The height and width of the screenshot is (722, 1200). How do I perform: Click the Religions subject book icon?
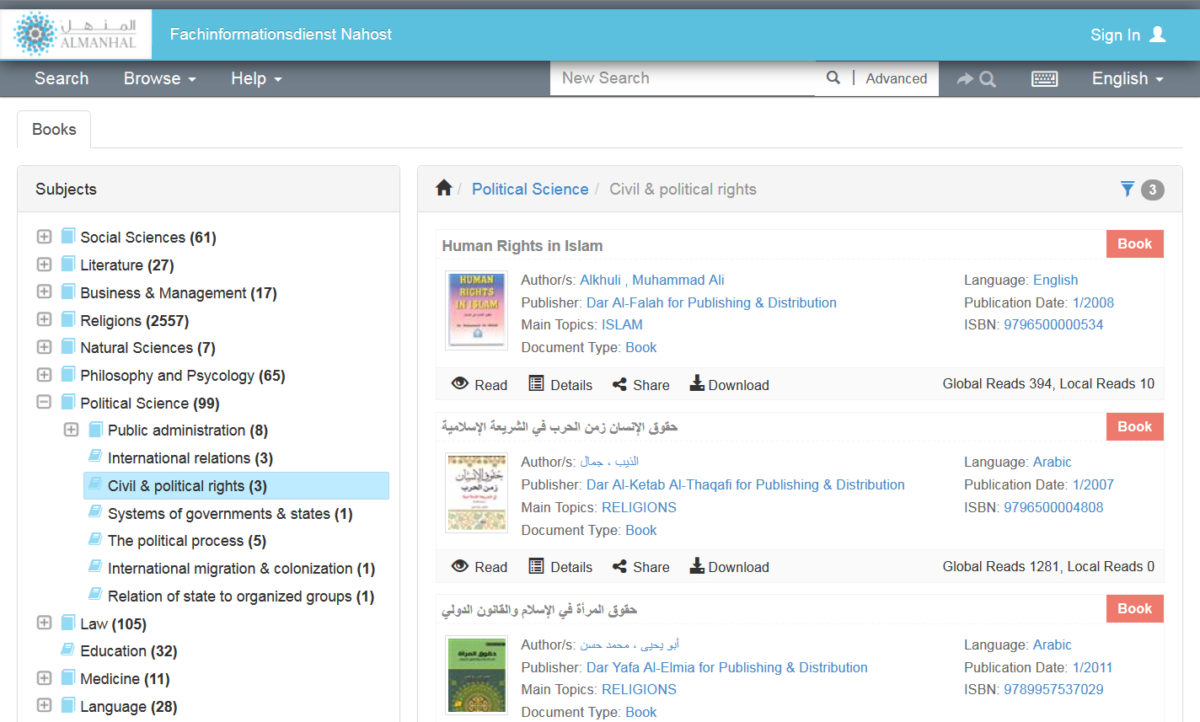coord(68,320)
